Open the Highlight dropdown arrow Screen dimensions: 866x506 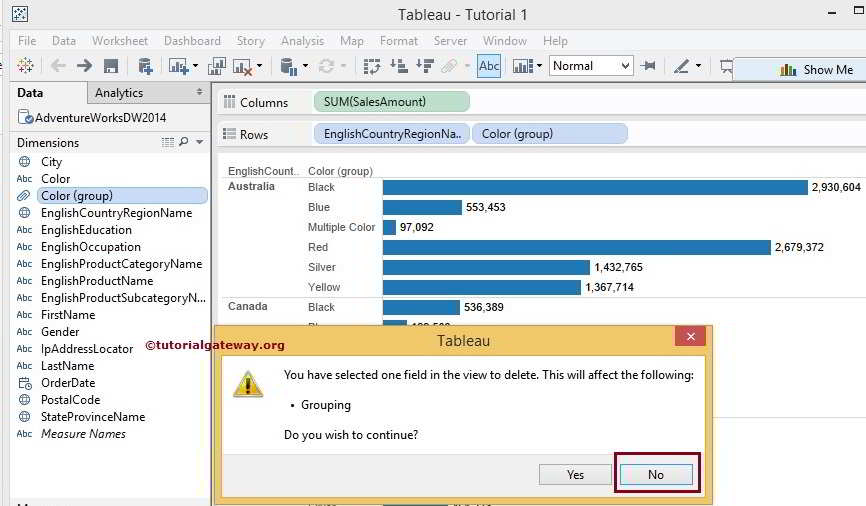[698, 66]
